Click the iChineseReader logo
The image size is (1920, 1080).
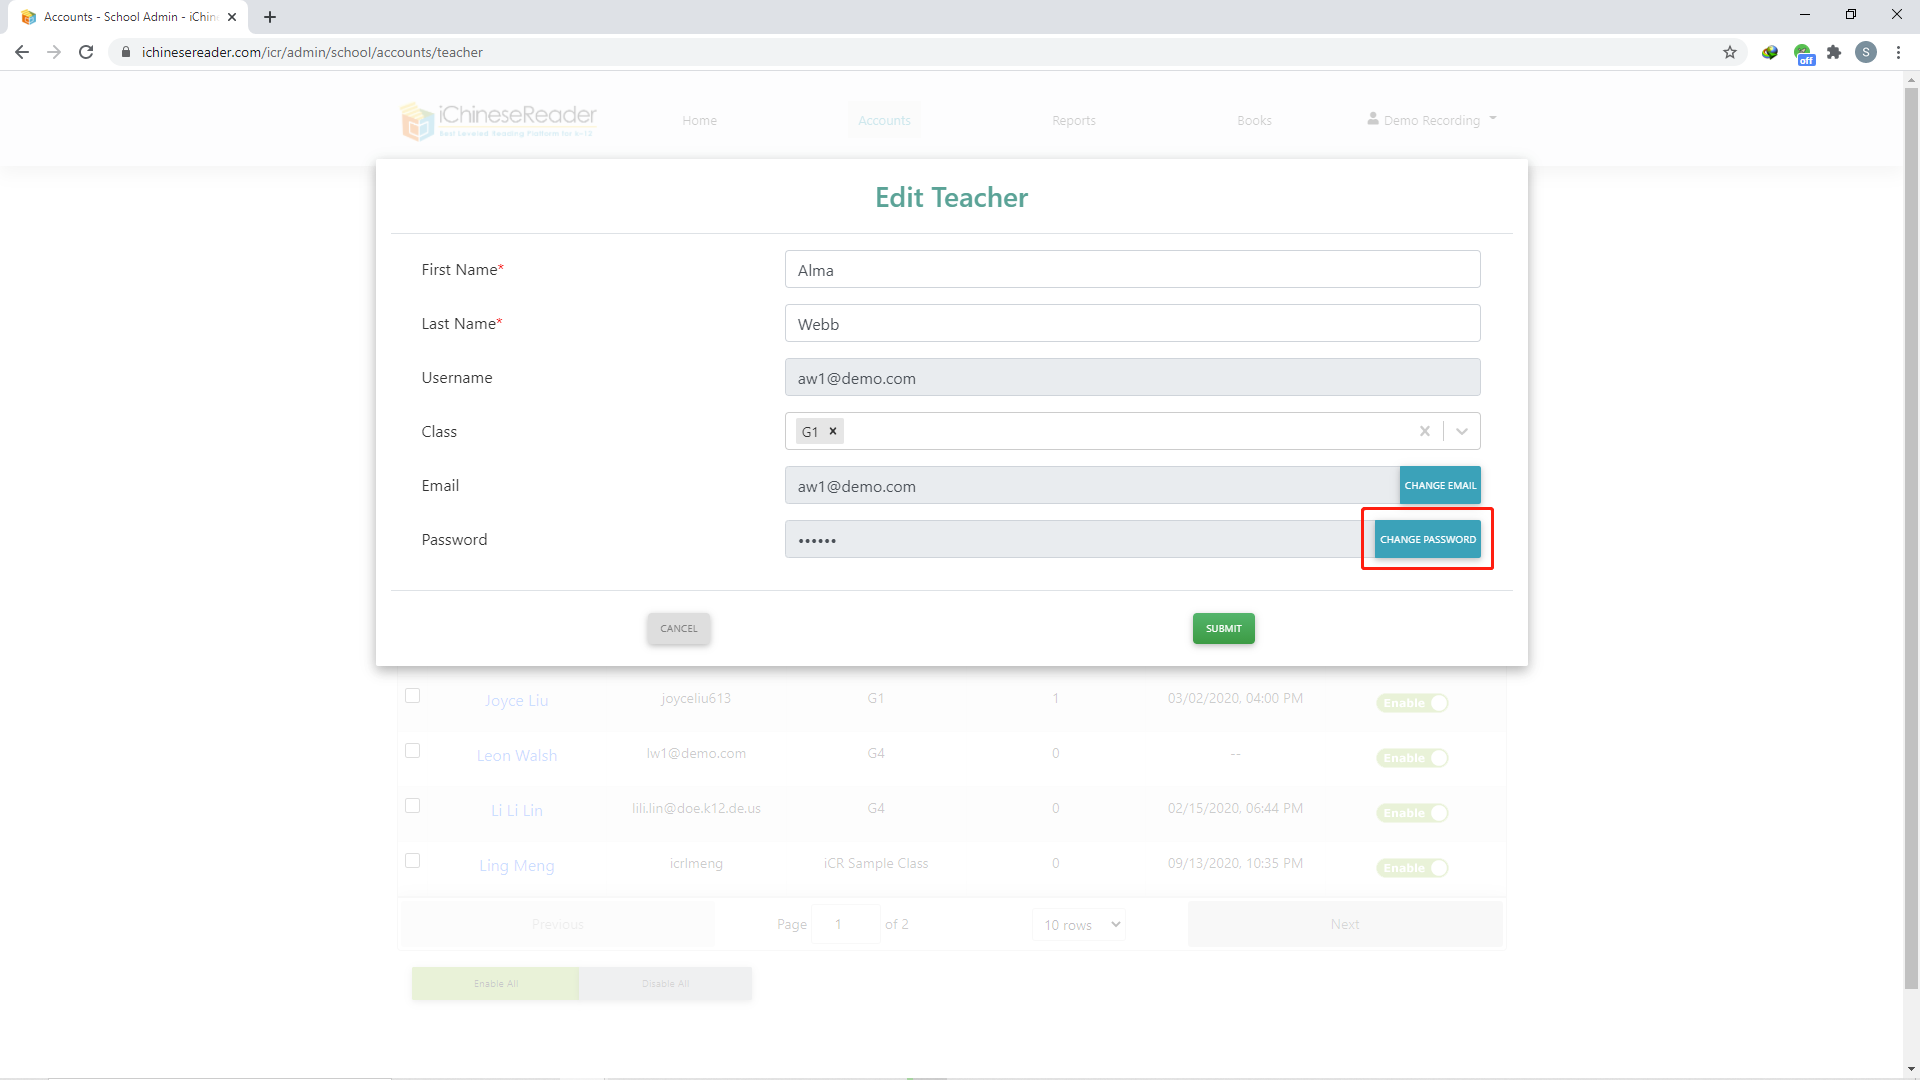[x=498, y=121]
